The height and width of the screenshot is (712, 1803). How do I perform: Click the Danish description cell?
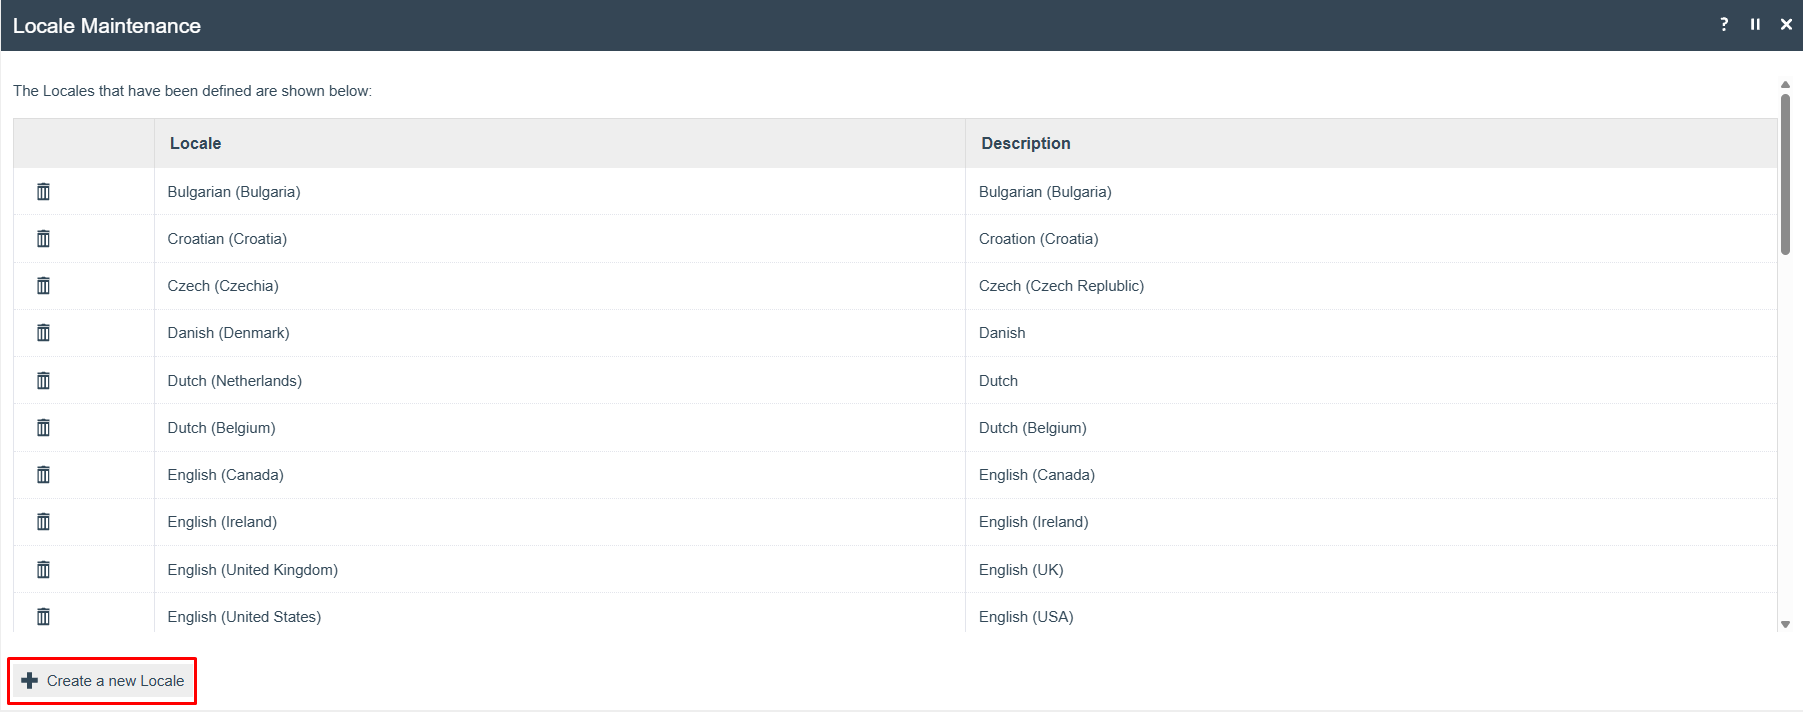coord(1371,332)
